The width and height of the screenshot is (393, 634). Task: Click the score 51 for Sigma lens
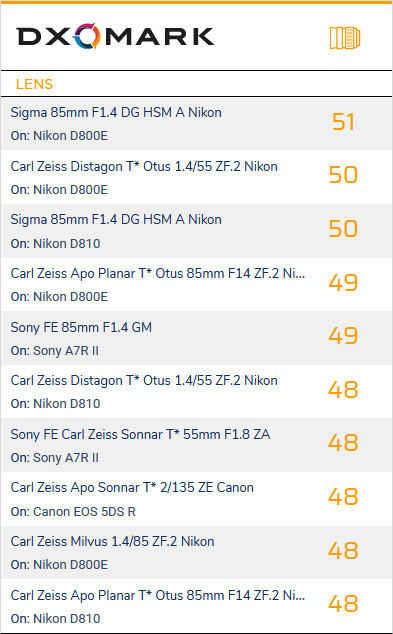343,122
